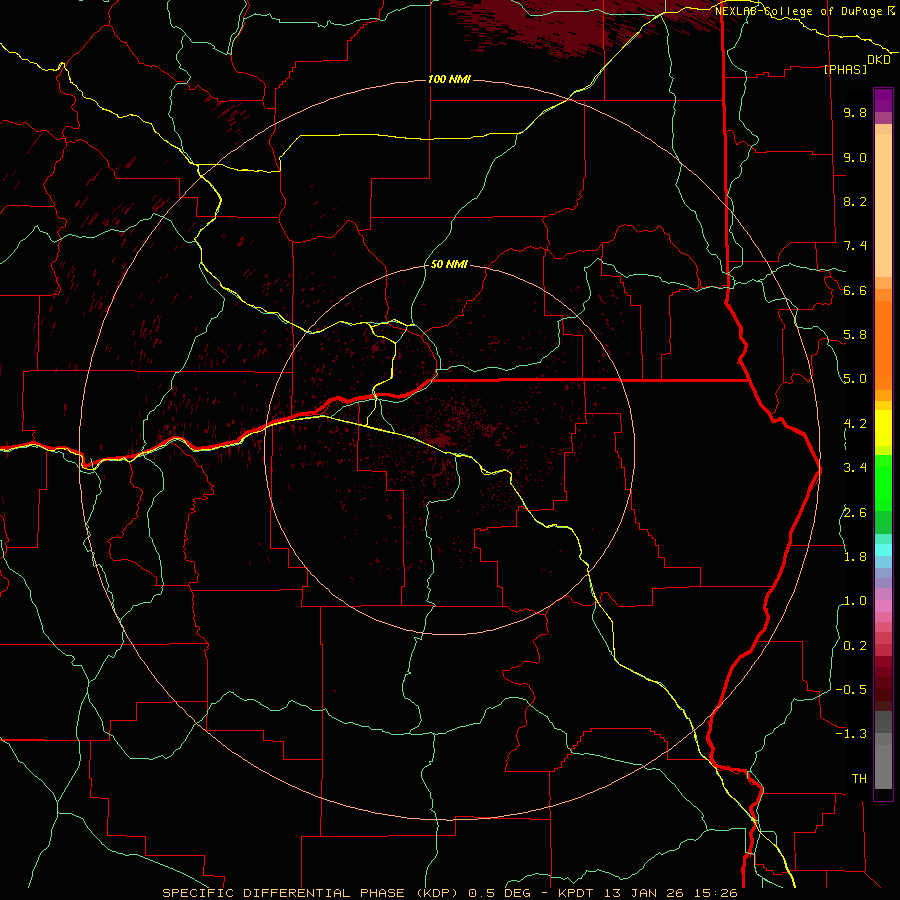The height and width of the screenshot is (900, 900).
Task: Click the 1.8 legend value
Action: [x=855, y=557]
